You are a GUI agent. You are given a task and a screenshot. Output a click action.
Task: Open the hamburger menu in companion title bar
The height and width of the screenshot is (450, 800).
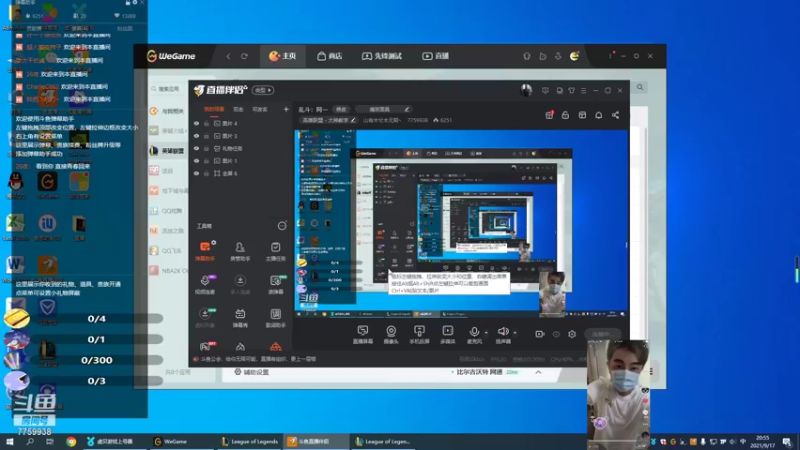(584, 90)
